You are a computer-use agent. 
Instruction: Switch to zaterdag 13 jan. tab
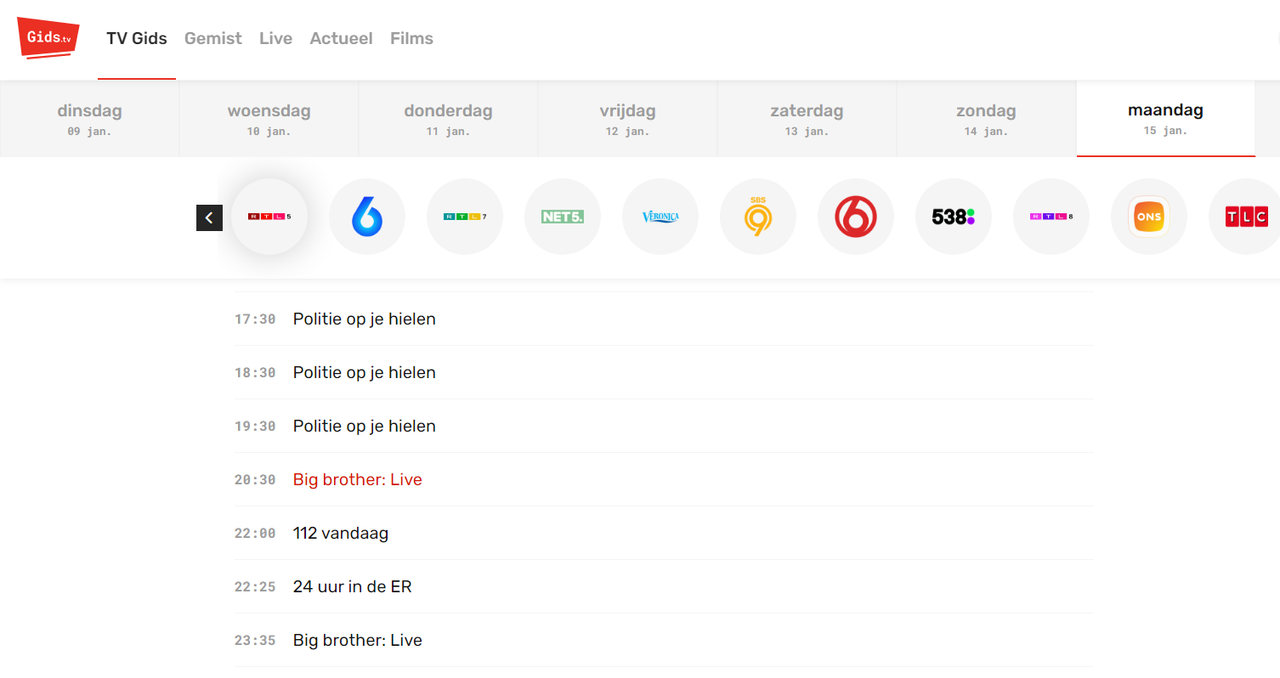pos(807,119)
